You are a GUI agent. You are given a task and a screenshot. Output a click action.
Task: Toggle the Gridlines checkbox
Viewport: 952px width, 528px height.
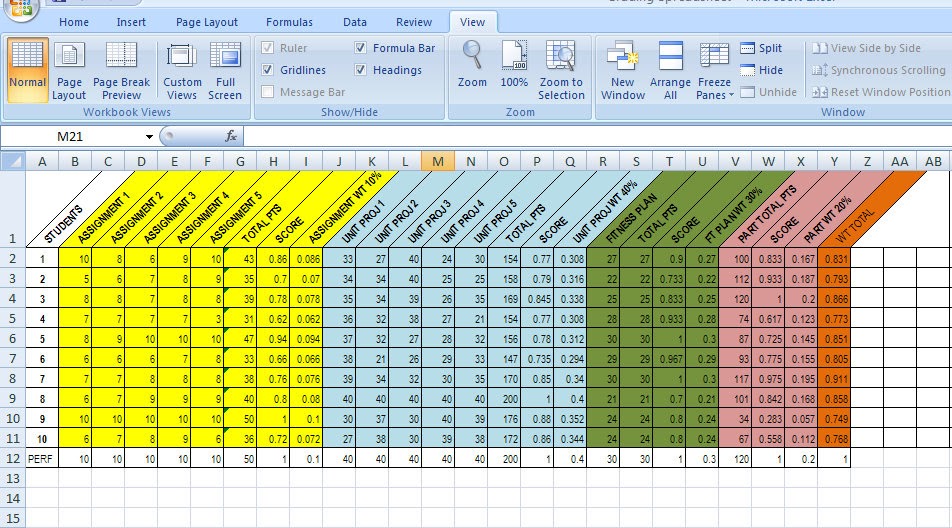[267, 70]
